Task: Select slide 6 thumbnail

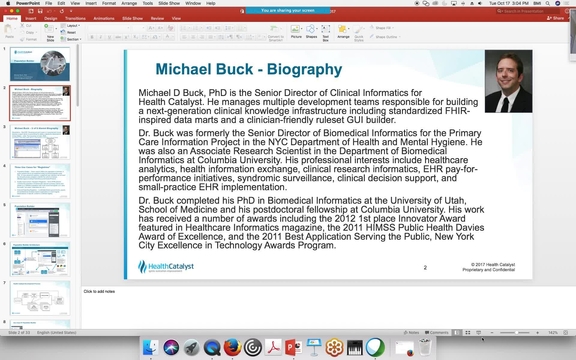Action: click(40, 259)
